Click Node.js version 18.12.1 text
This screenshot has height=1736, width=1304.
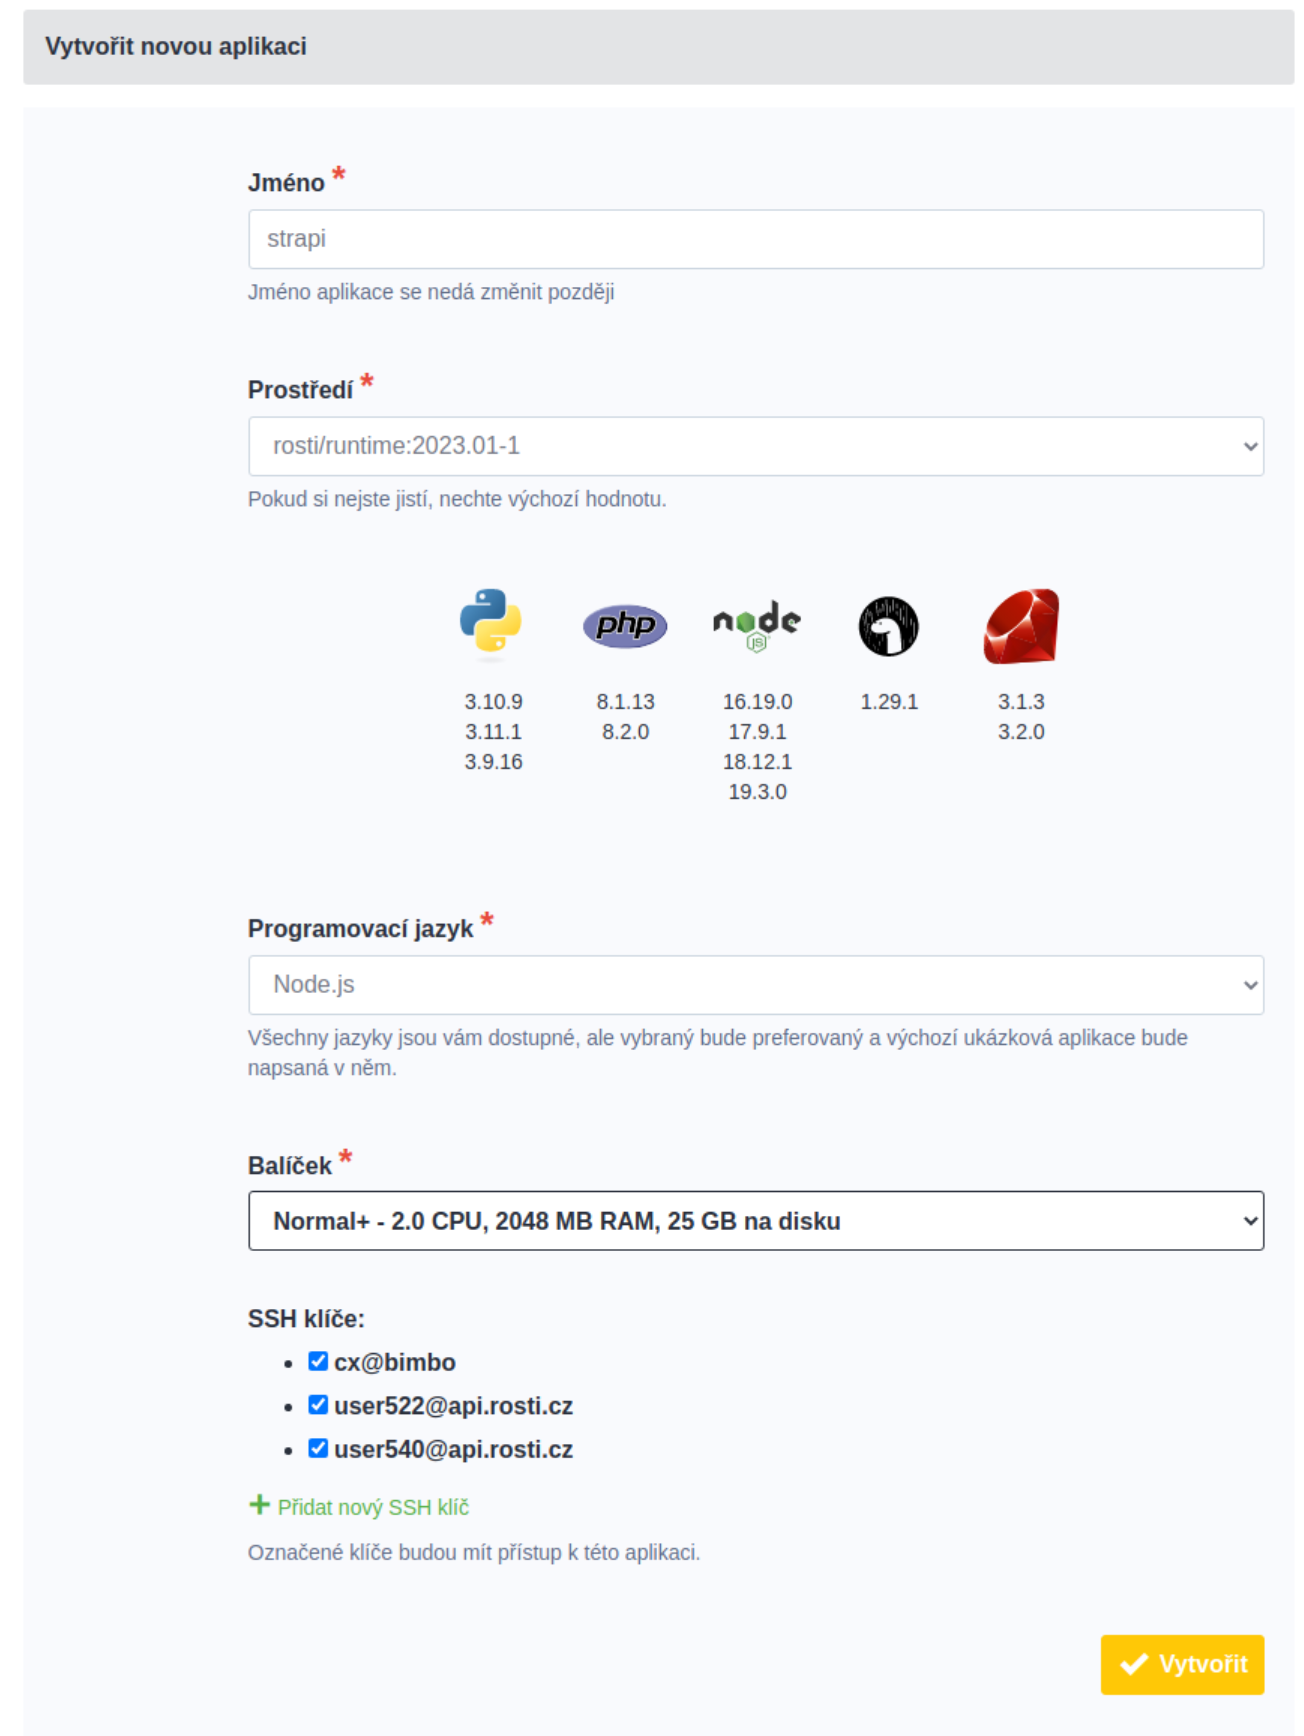(757, 762)
